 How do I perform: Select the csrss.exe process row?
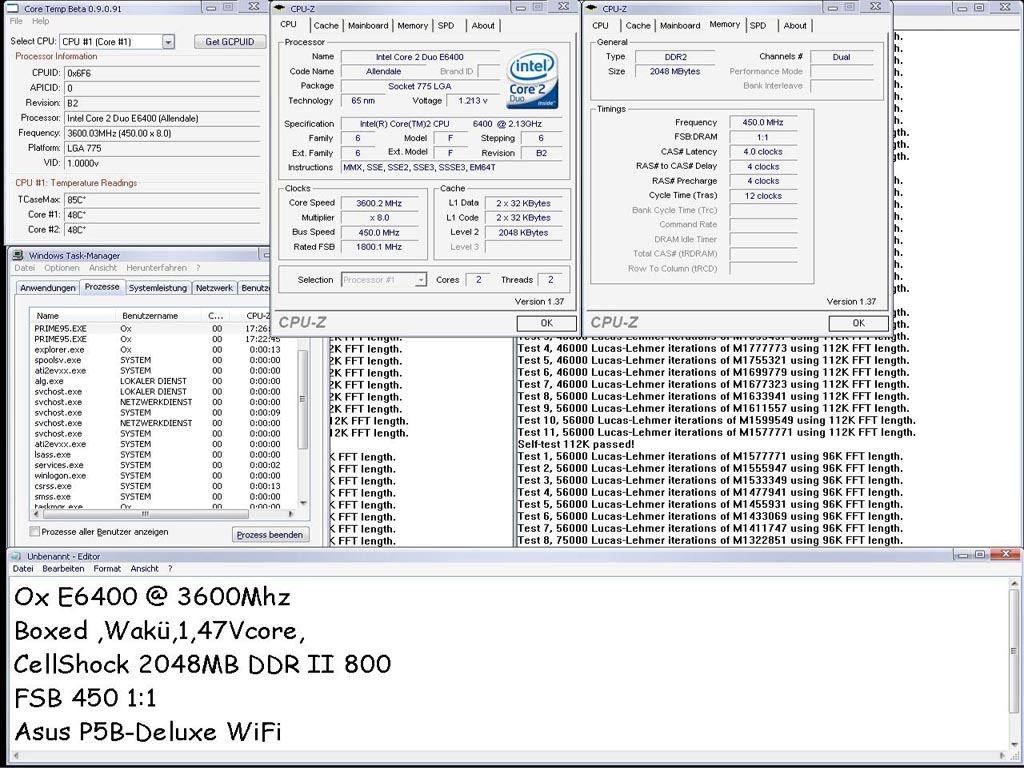[x=163, y=486]
